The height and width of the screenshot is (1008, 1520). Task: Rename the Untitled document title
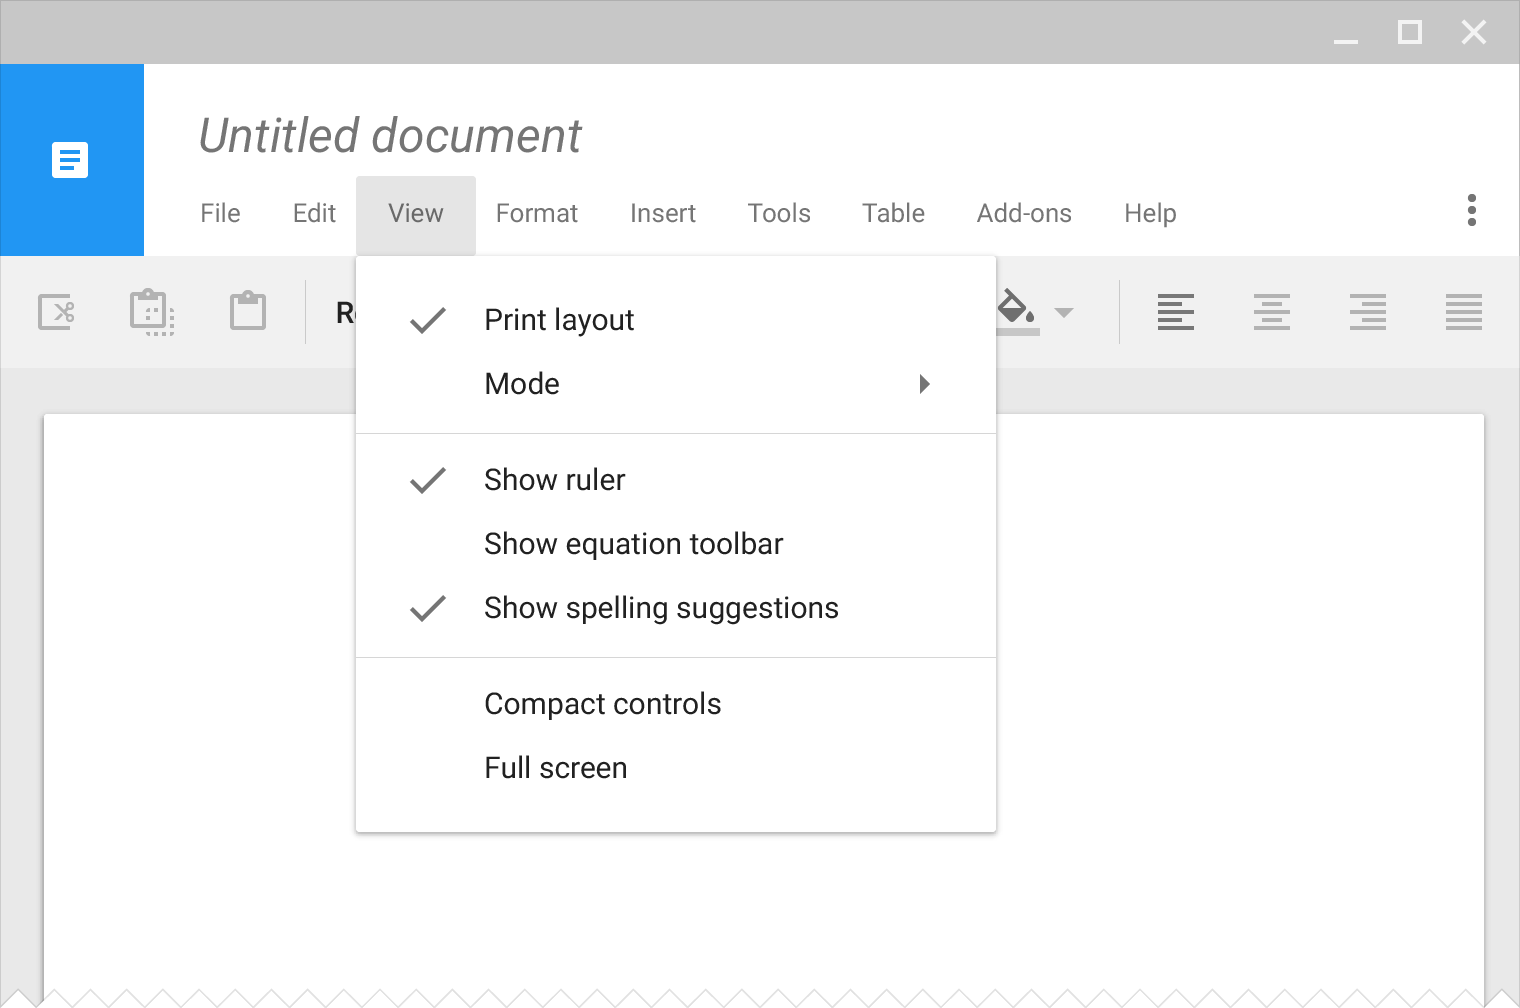coord(390,136)
